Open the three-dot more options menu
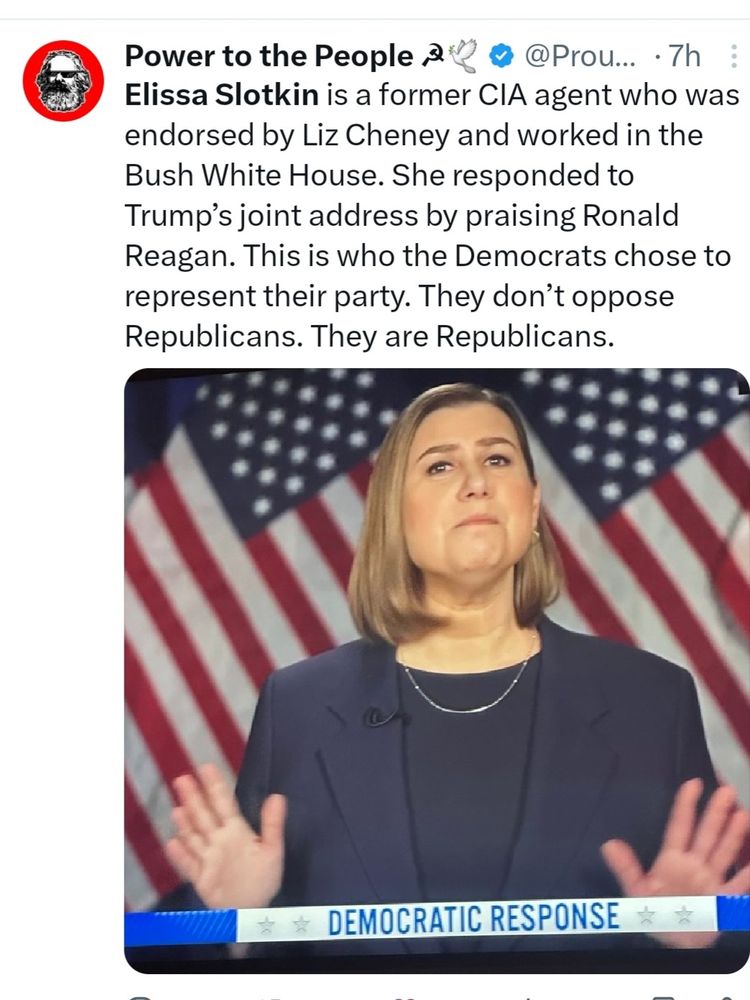This screenshot has width=750, height=1000. (x=733, y=57)
